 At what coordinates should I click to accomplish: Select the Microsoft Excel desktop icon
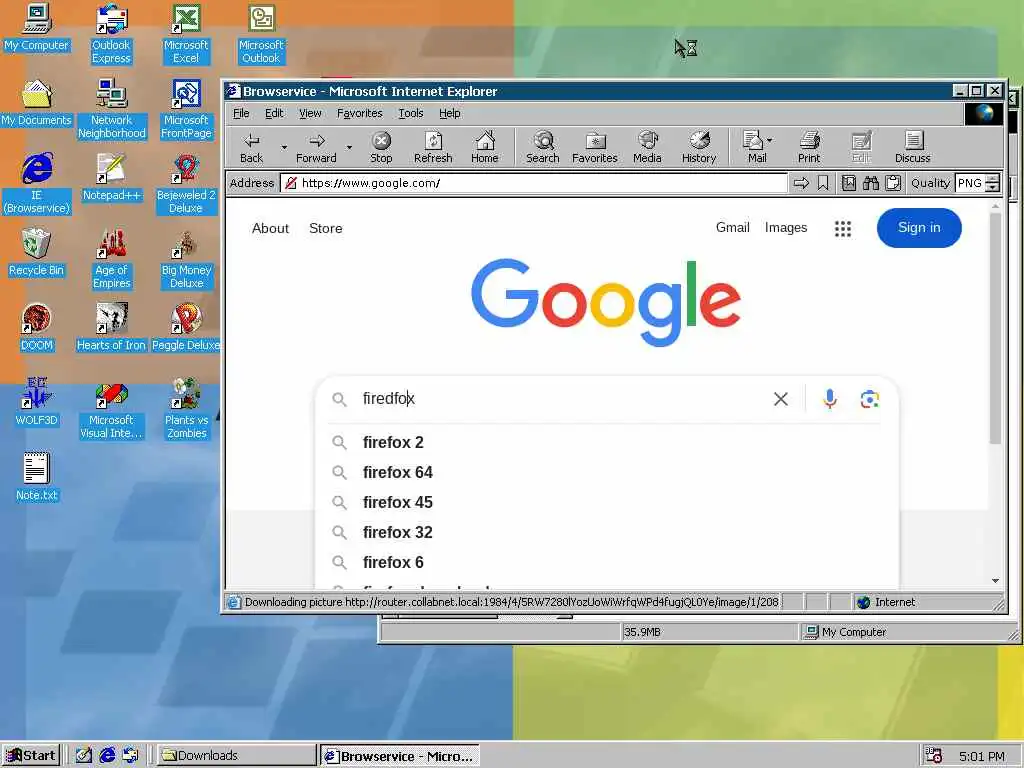(186, 34)
